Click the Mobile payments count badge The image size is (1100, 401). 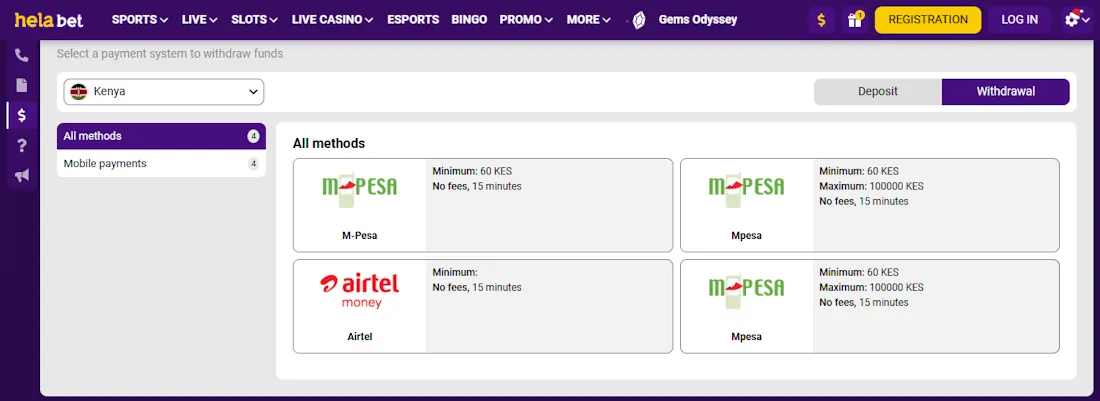click(x=253, y=164)
